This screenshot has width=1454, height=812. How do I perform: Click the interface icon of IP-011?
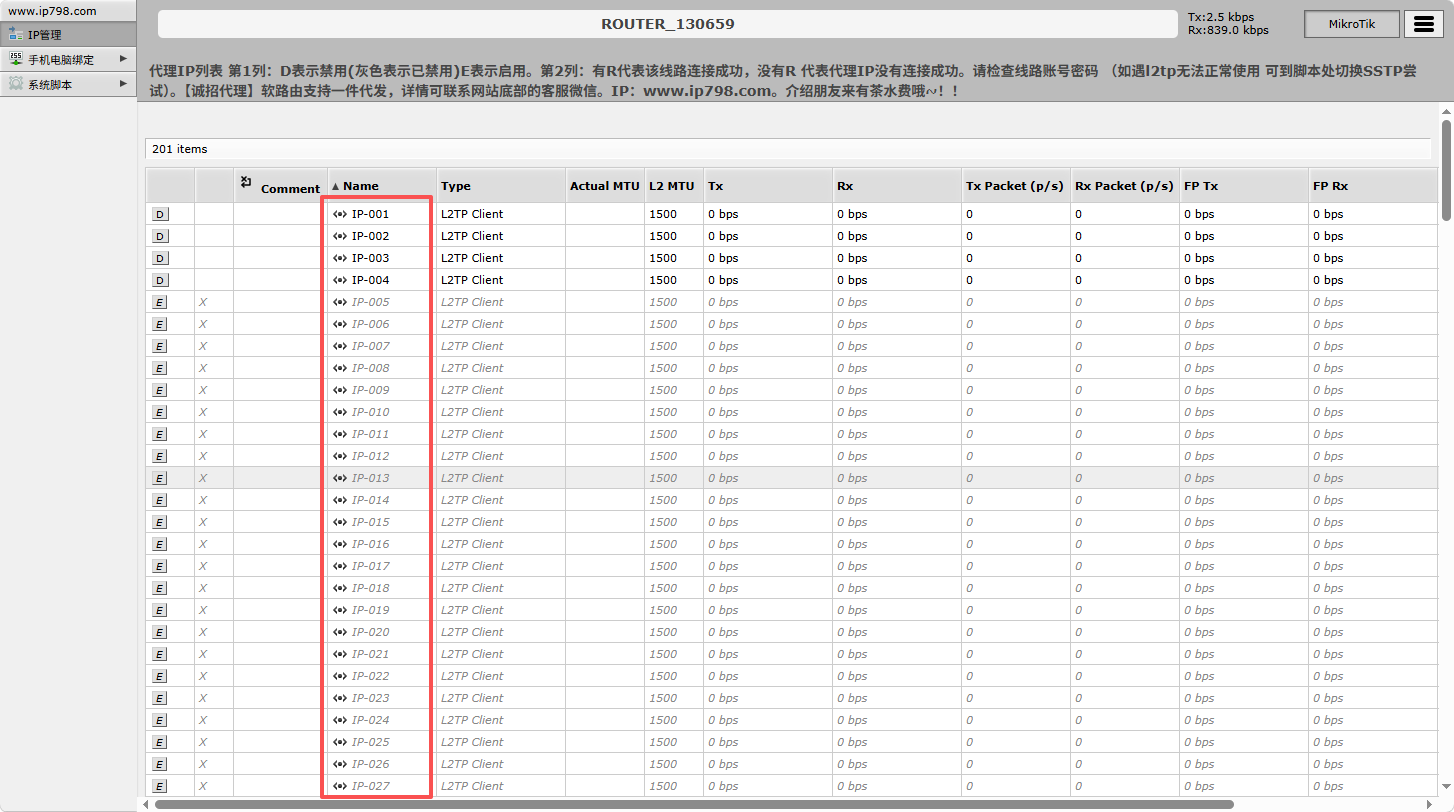(x=340, y=434)
